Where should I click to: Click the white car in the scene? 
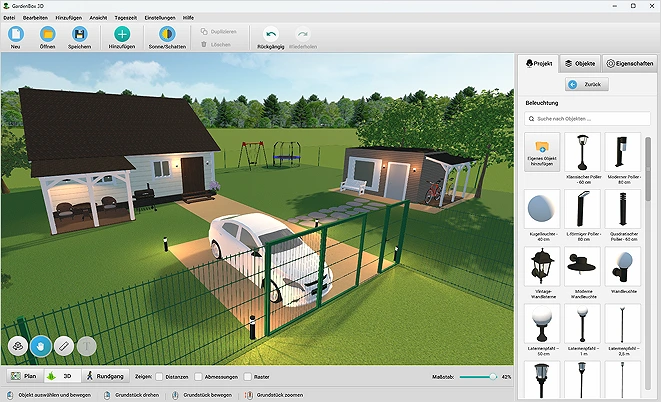(x=270, y=258)
